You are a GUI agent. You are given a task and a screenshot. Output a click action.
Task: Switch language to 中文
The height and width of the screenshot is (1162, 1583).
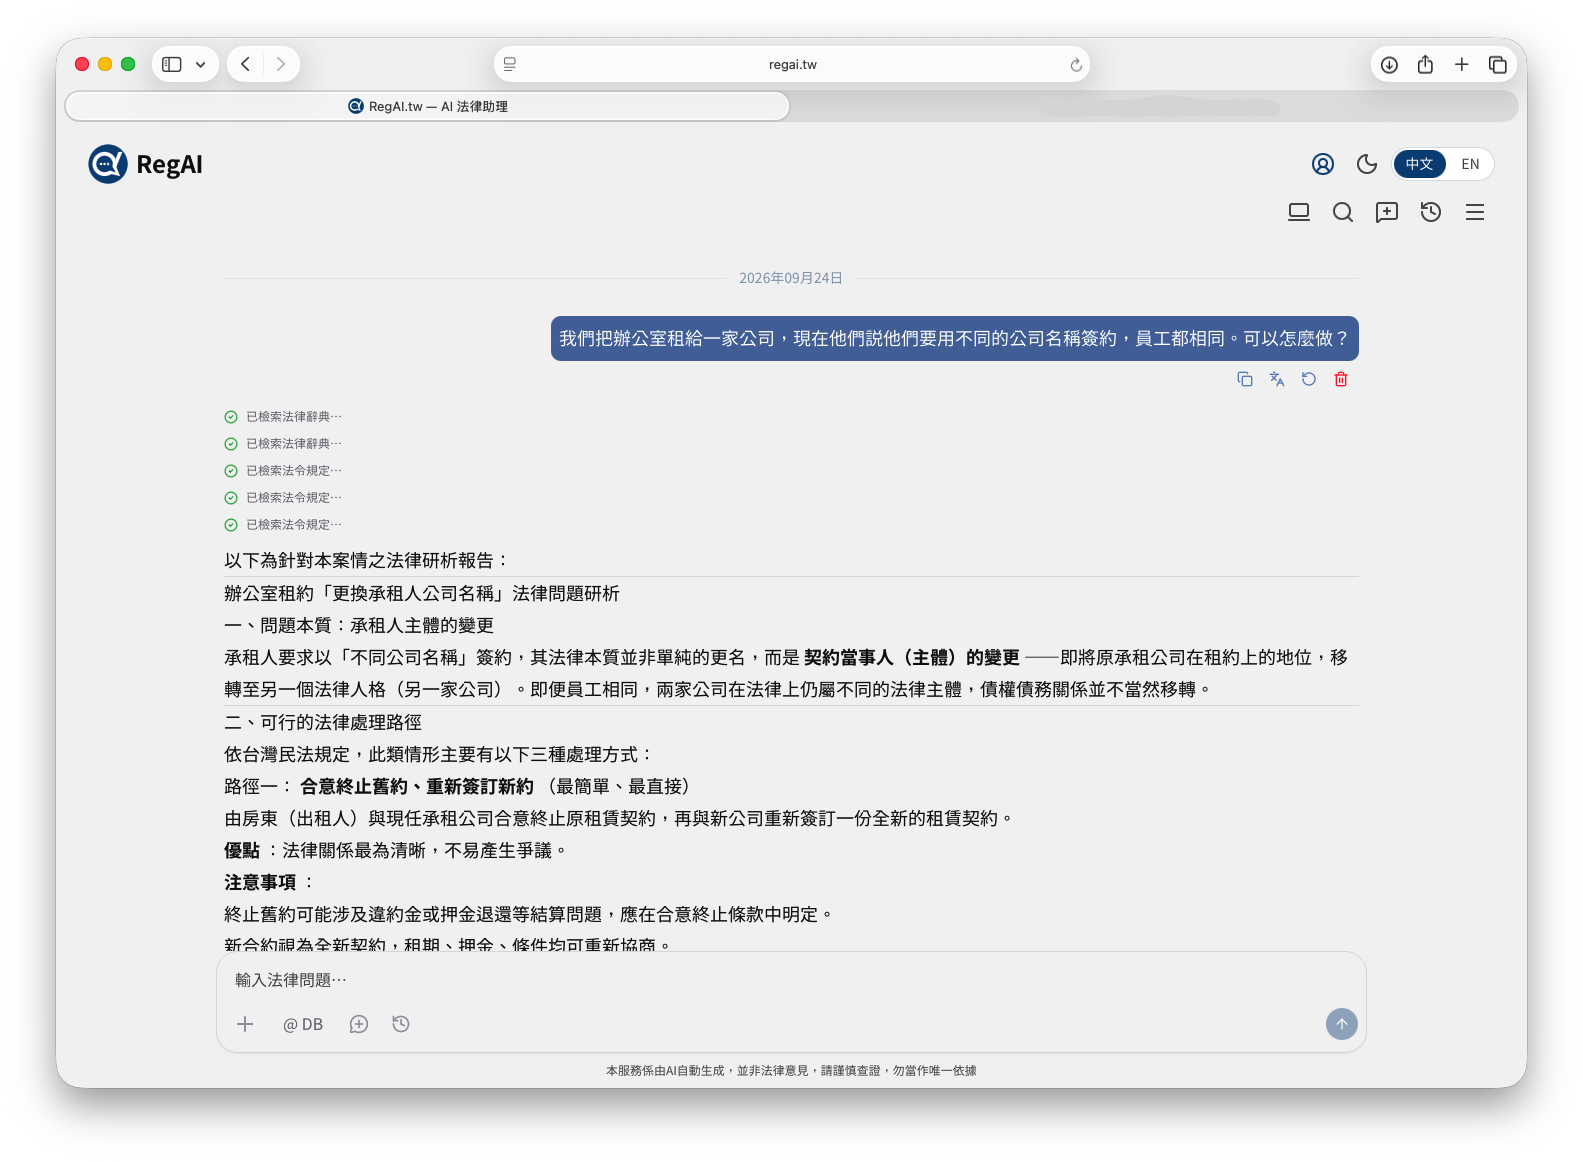coord(1419,164)
